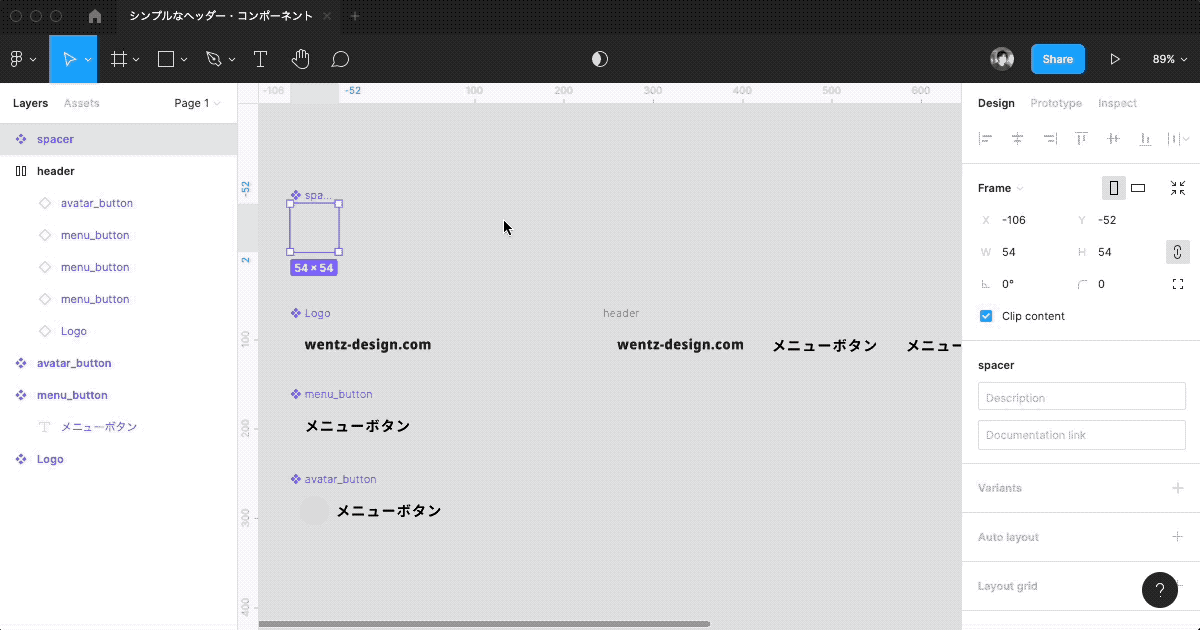This screenshot has height=630, width=1200.
Task: Open the 89% zoom dropdown
Action: point(1169,60)
